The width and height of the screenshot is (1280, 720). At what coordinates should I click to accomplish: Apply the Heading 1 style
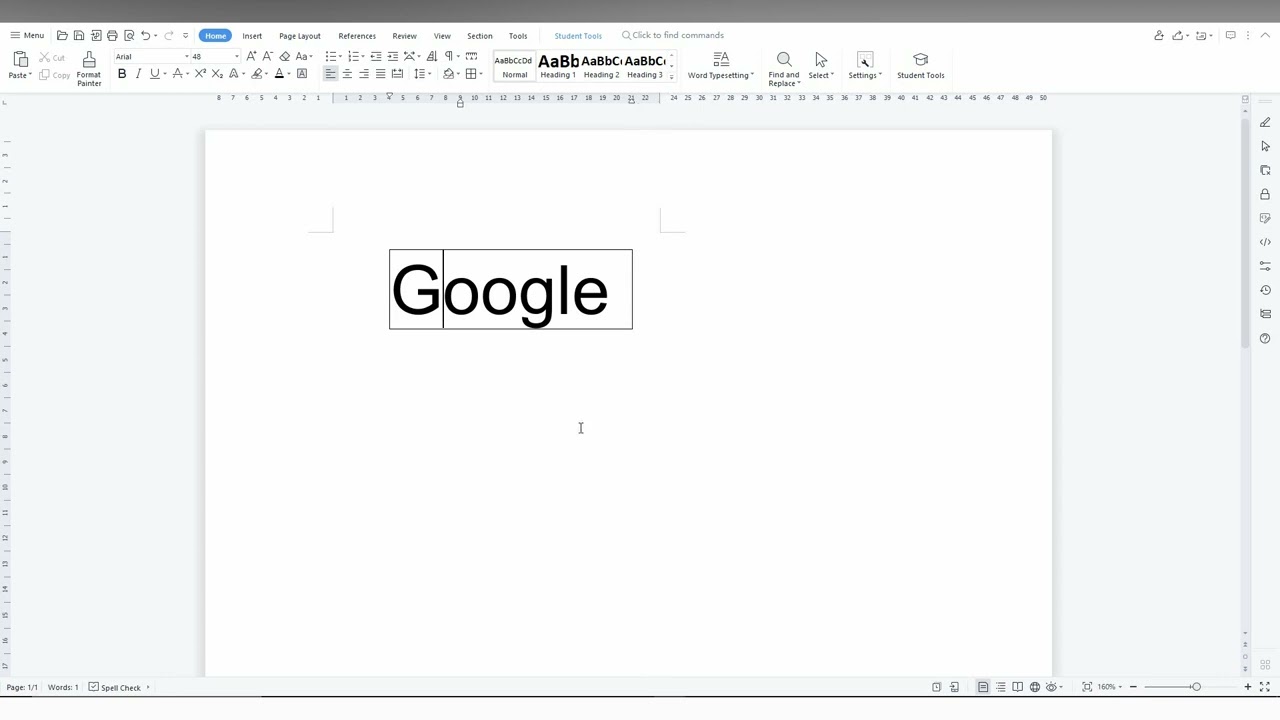(x=558, y=67)
